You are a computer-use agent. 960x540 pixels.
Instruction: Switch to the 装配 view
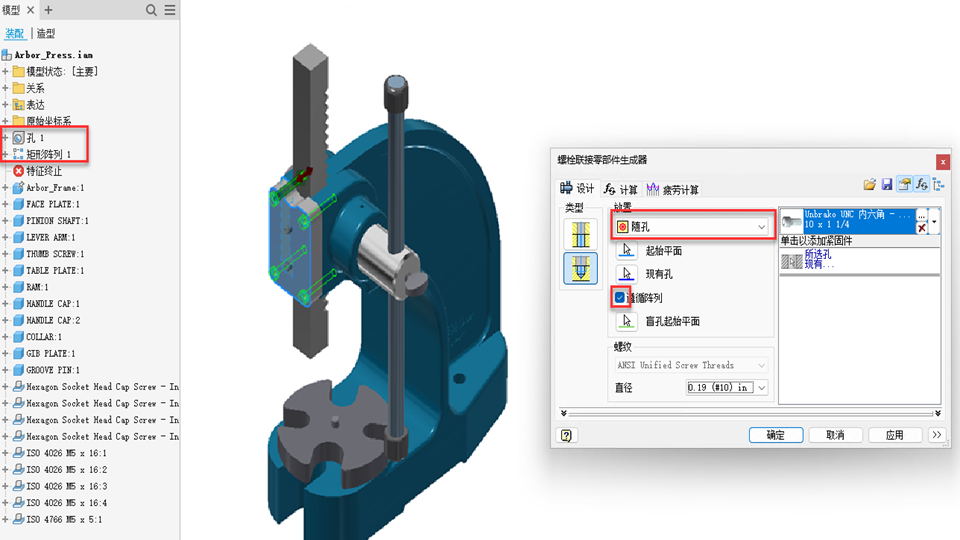[14, 33]
